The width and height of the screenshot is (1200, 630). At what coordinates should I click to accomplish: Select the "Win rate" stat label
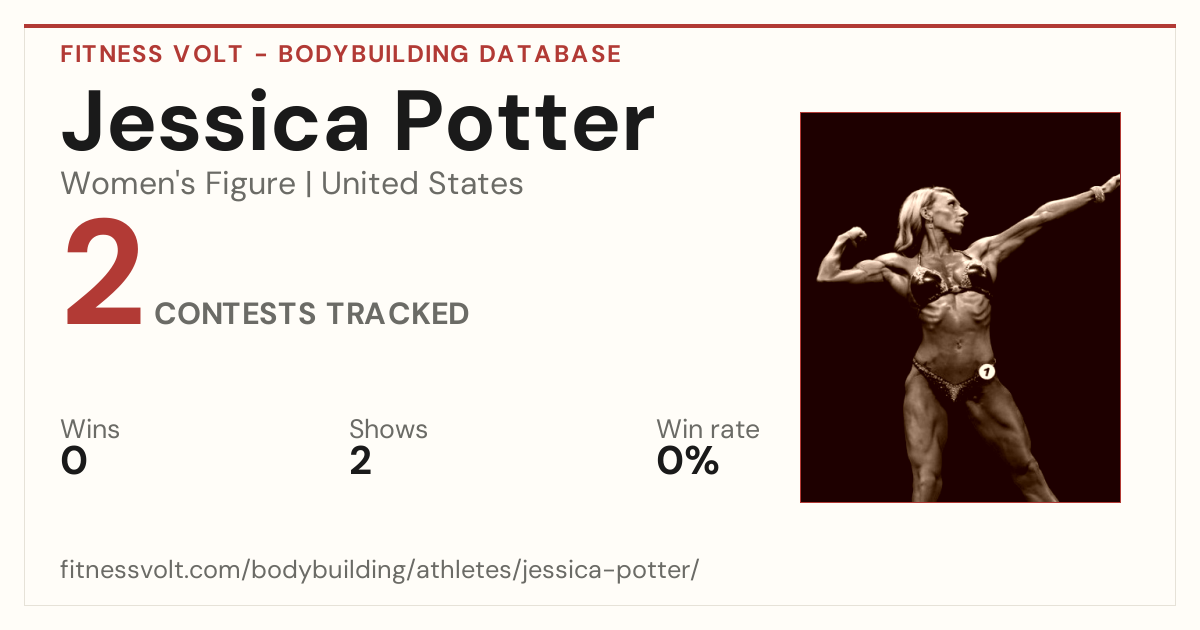pyautogui.click(x=708, y=430)
